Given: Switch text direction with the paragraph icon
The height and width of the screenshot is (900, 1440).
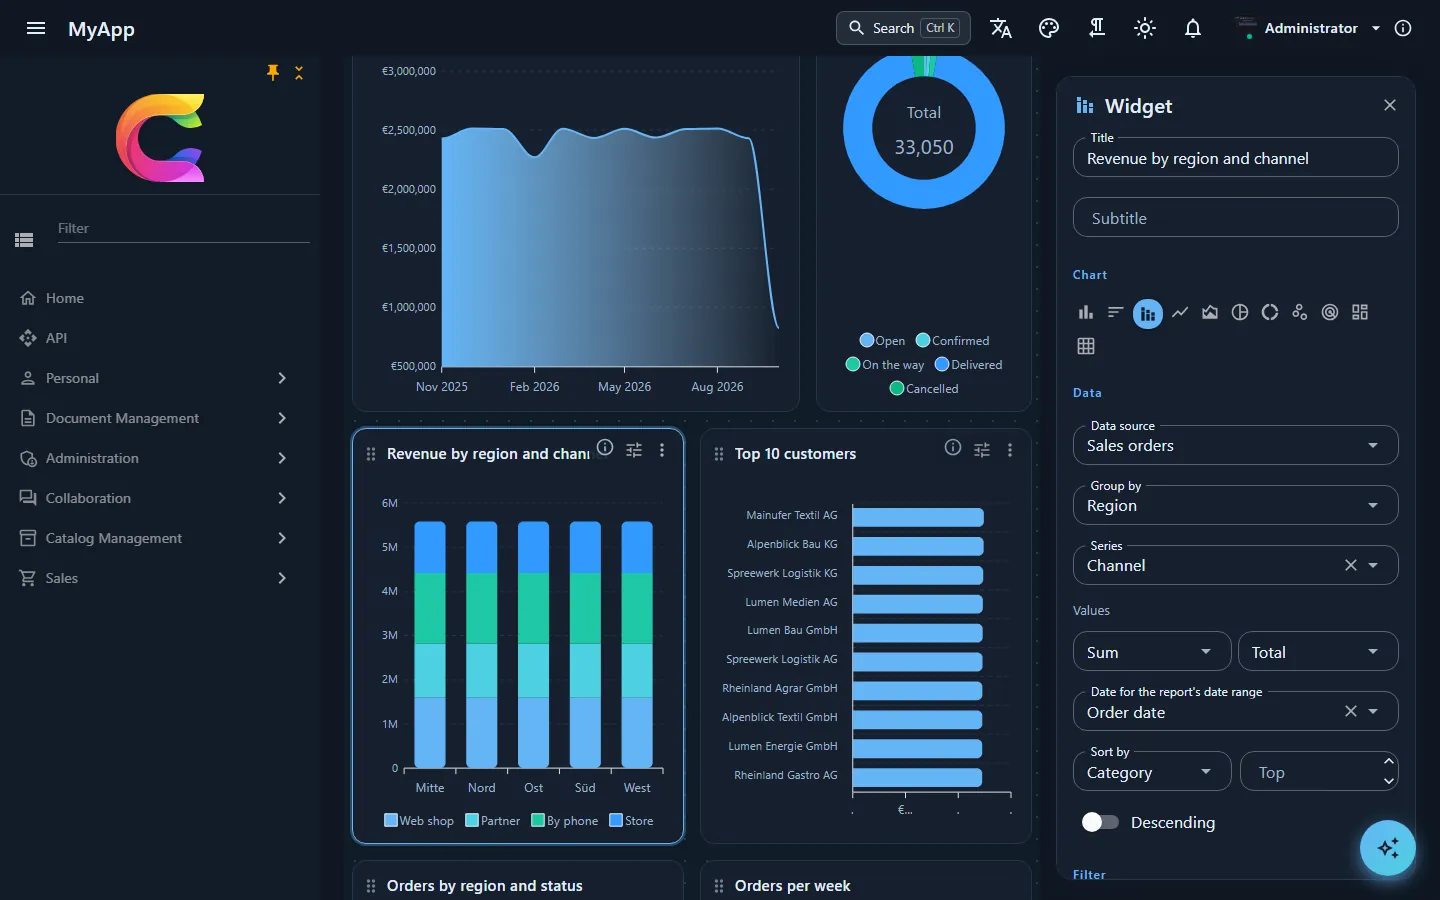Looking at the screenshot, I should tap(1096, 28).
